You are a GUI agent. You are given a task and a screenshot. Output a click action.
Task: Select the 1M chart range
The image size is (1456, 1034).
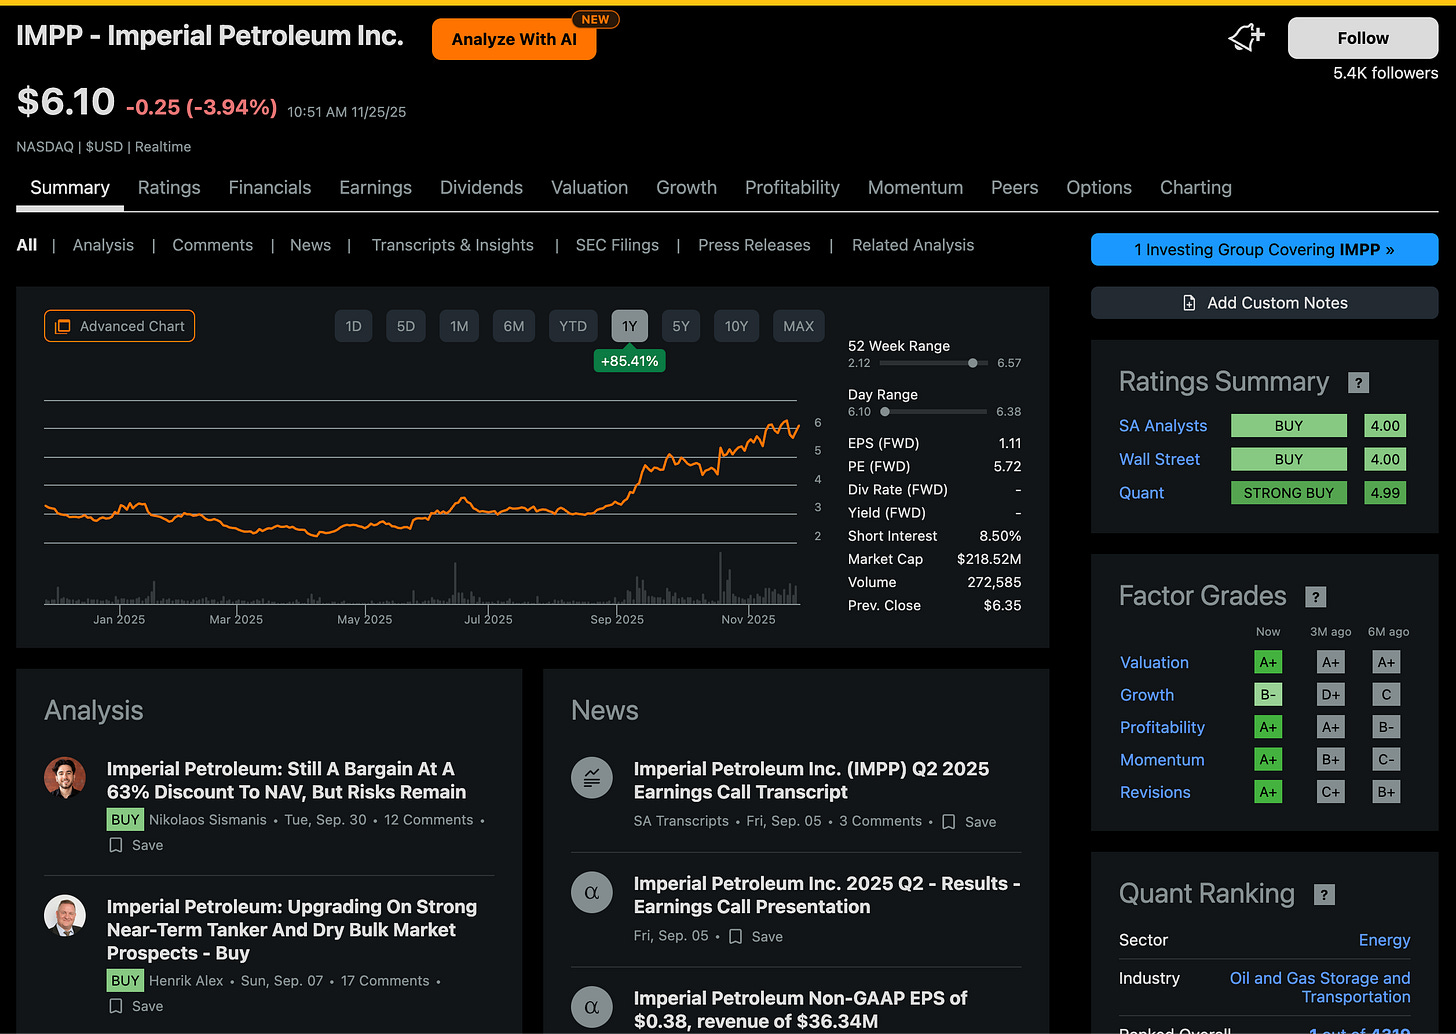[459, 326]
